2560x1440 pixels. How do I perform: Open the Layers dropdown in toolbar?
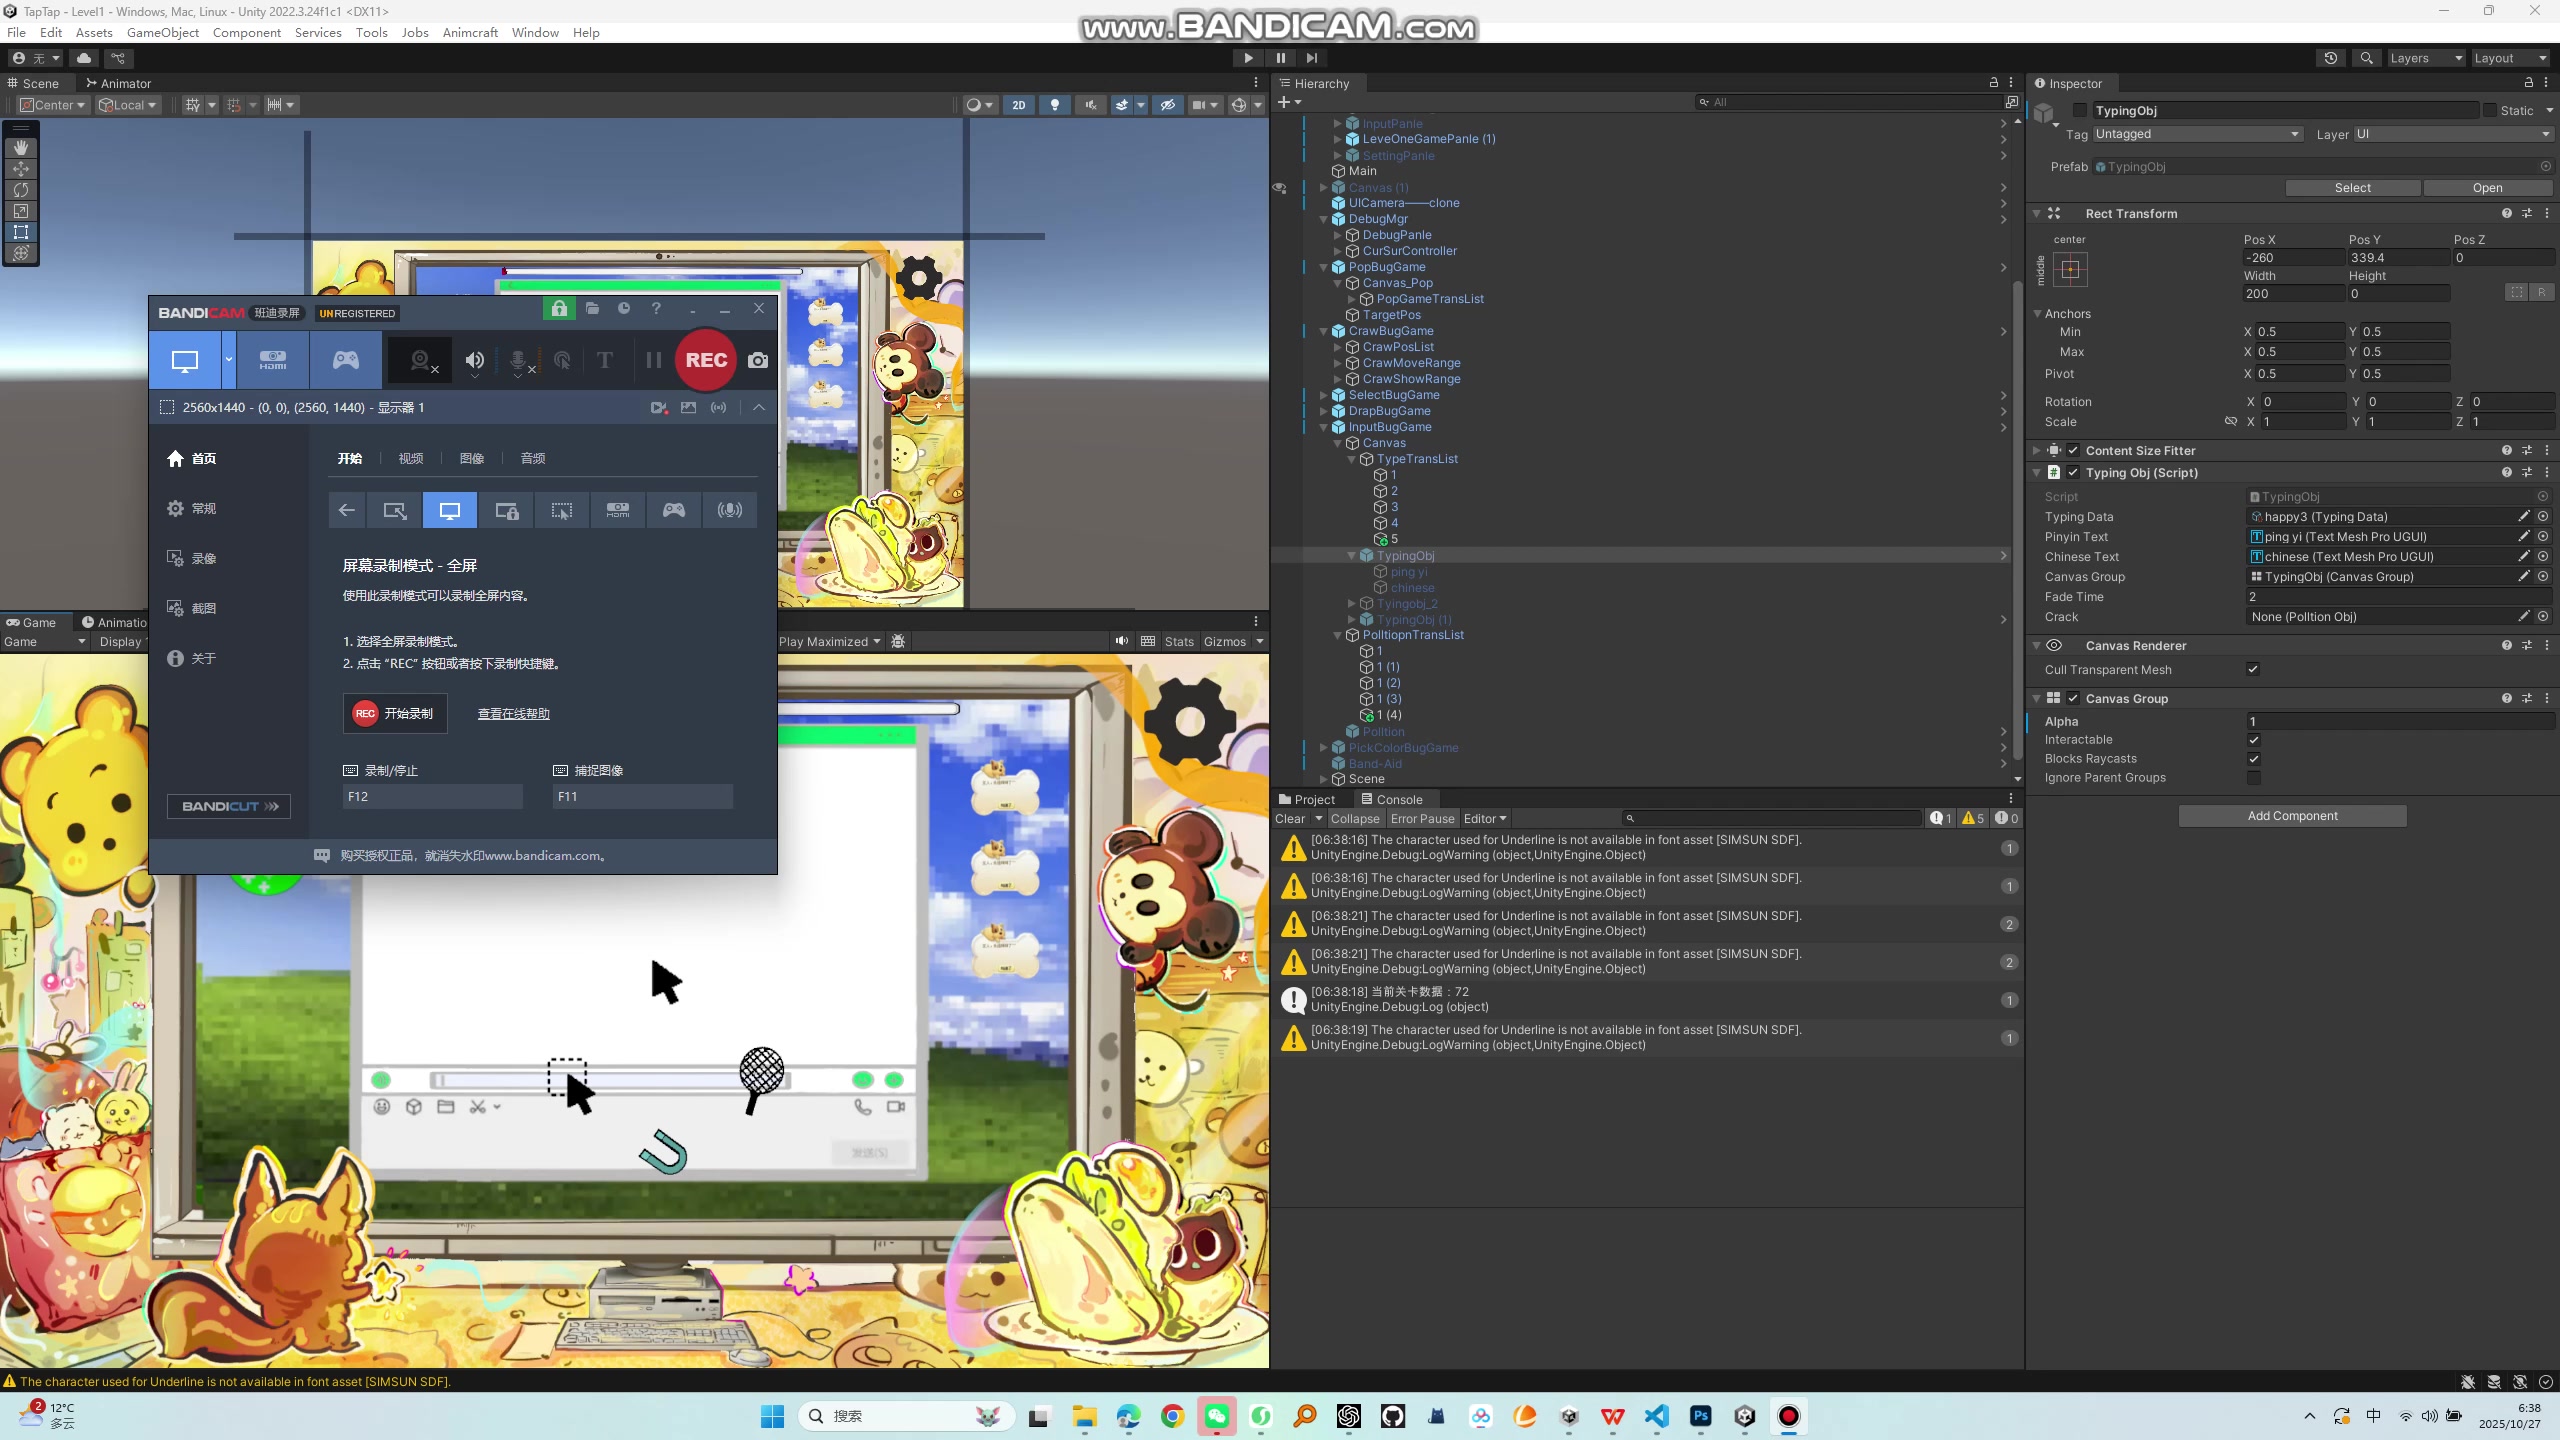click(x=2425, y=58)
